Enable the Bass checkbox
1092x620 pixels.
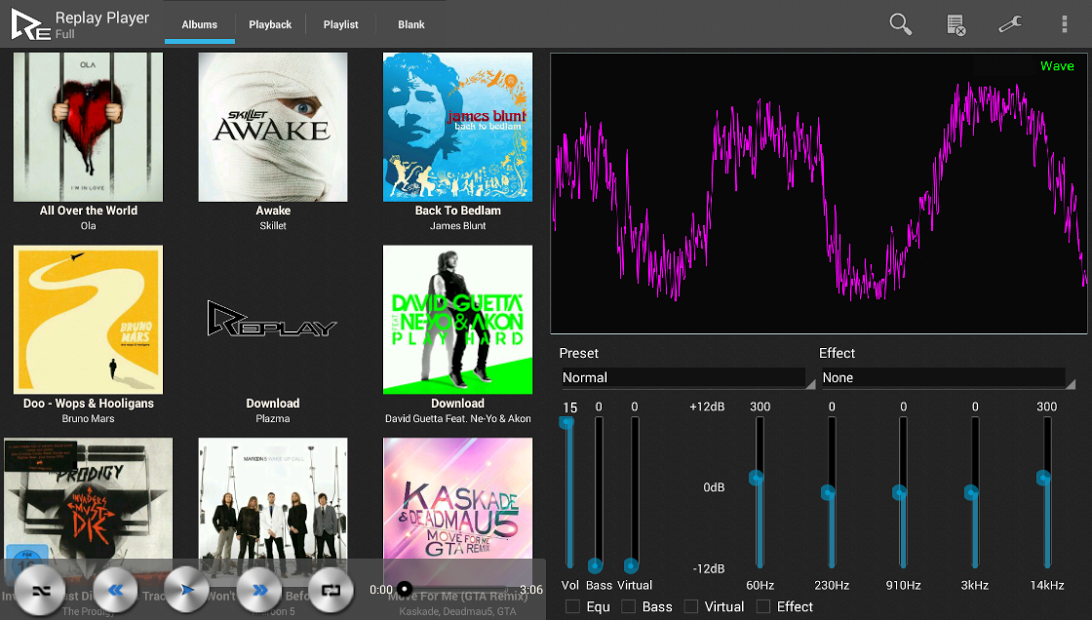(x=628, y=607)
